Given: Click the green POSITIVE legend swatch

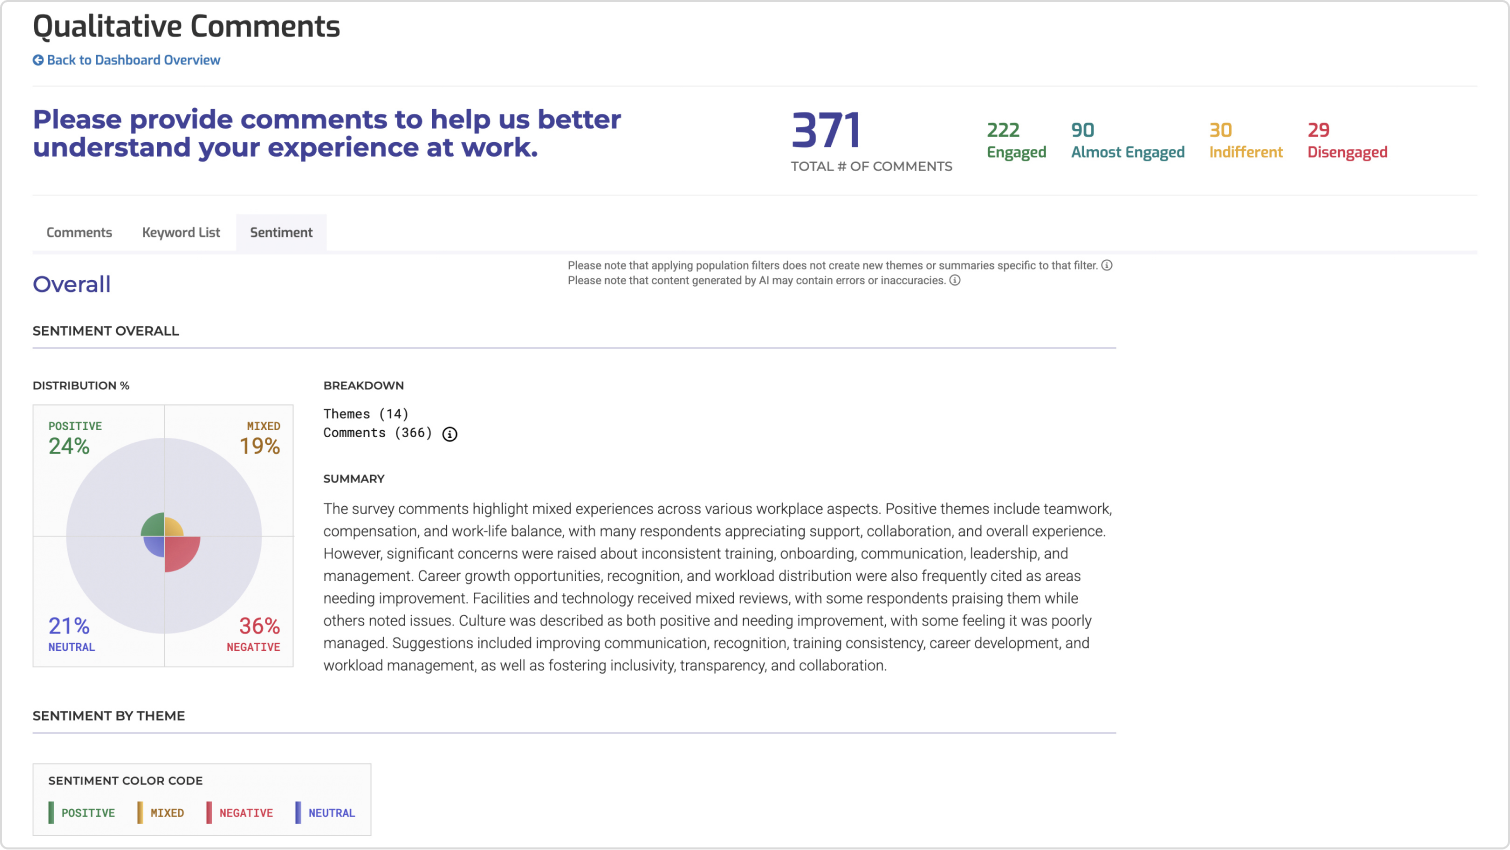Looking at the screenshot, I should pos(51,813).
